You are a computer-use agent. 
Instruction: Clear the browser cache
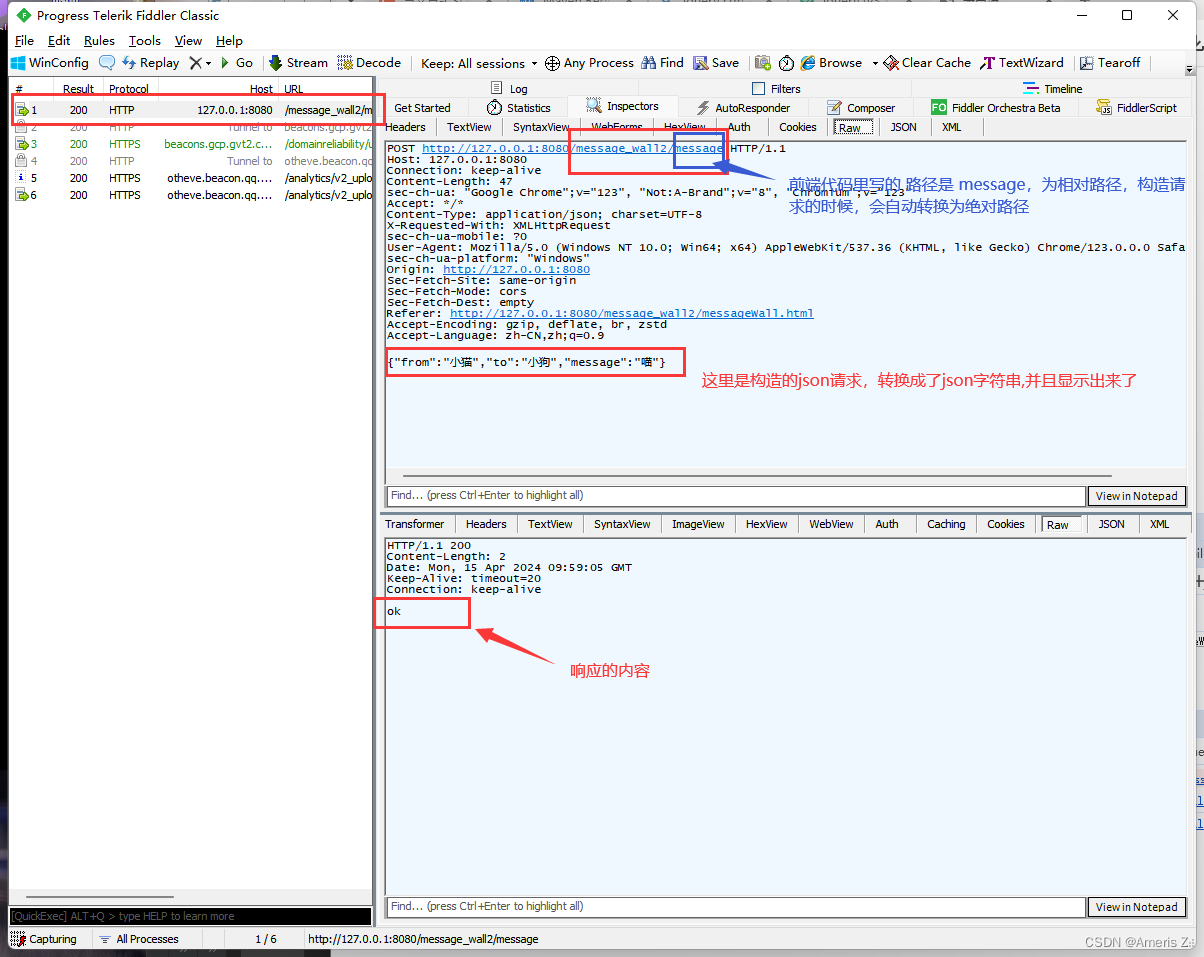tap(927, 62)
